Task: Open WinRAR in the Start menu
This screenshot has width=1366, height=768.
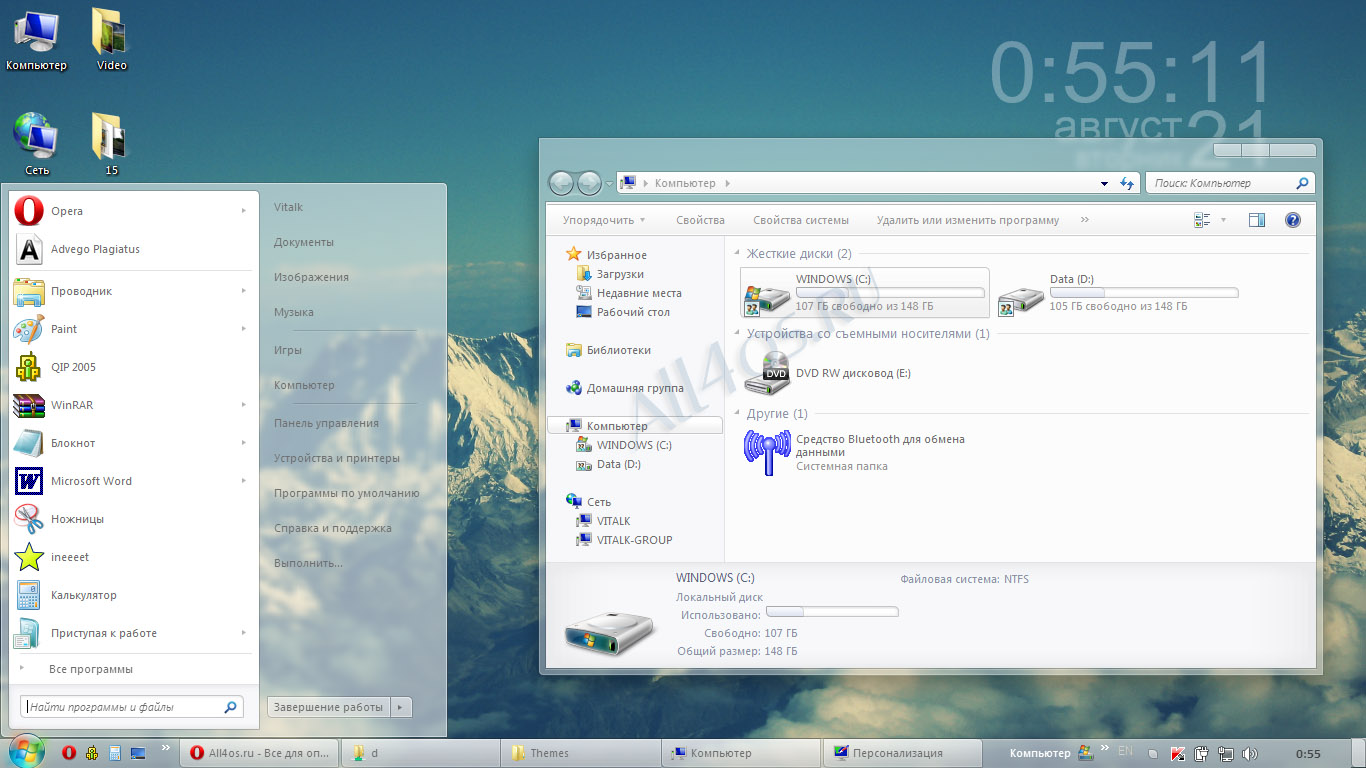Action: pos(131,405)
